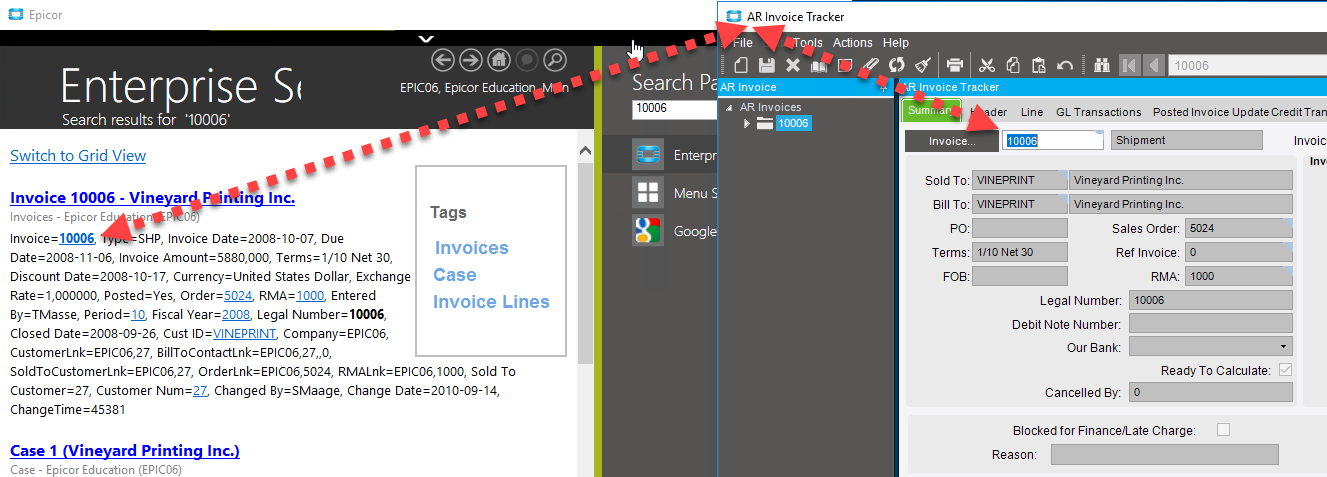The width and height of the screenshot is (1327, 477).
Task: Click the binoculars search icon
Action: 1102,65
